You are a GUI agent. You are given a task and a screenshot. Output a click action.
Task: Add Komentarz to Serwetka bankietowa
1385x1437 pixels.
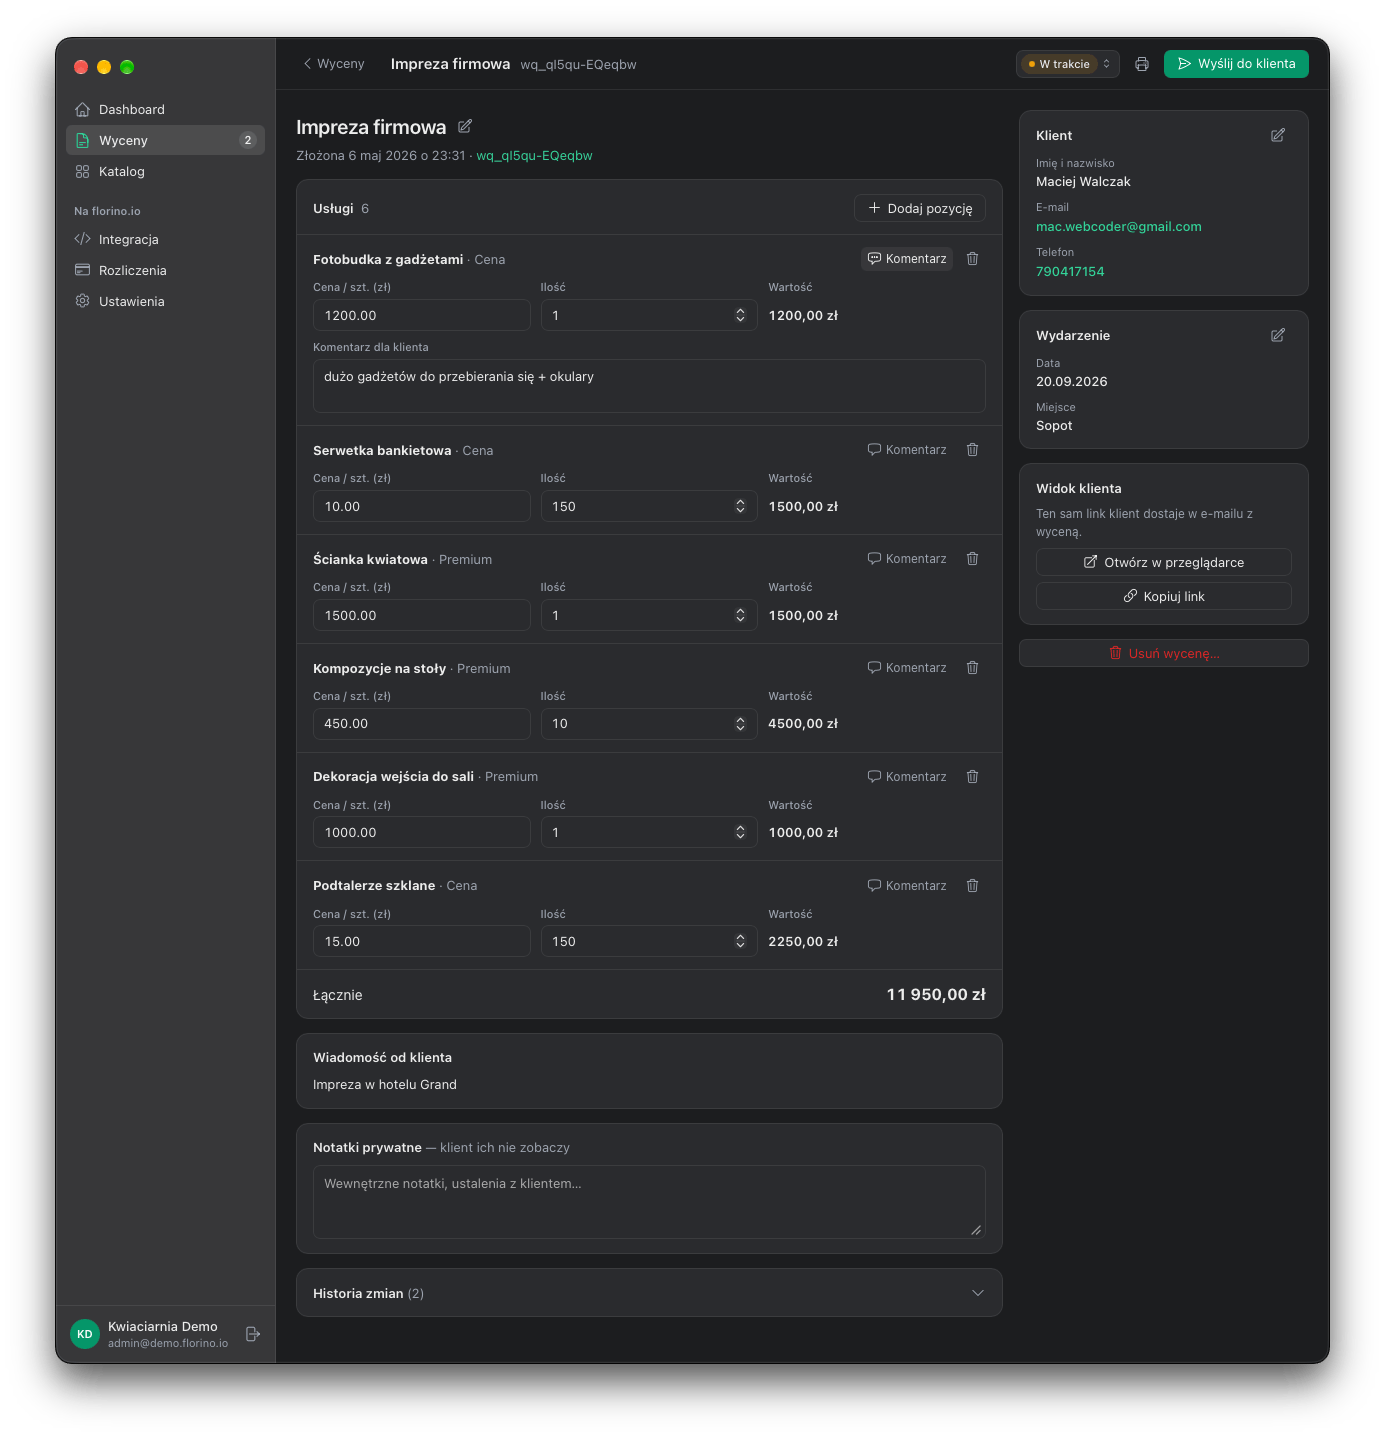coord(907,450)
